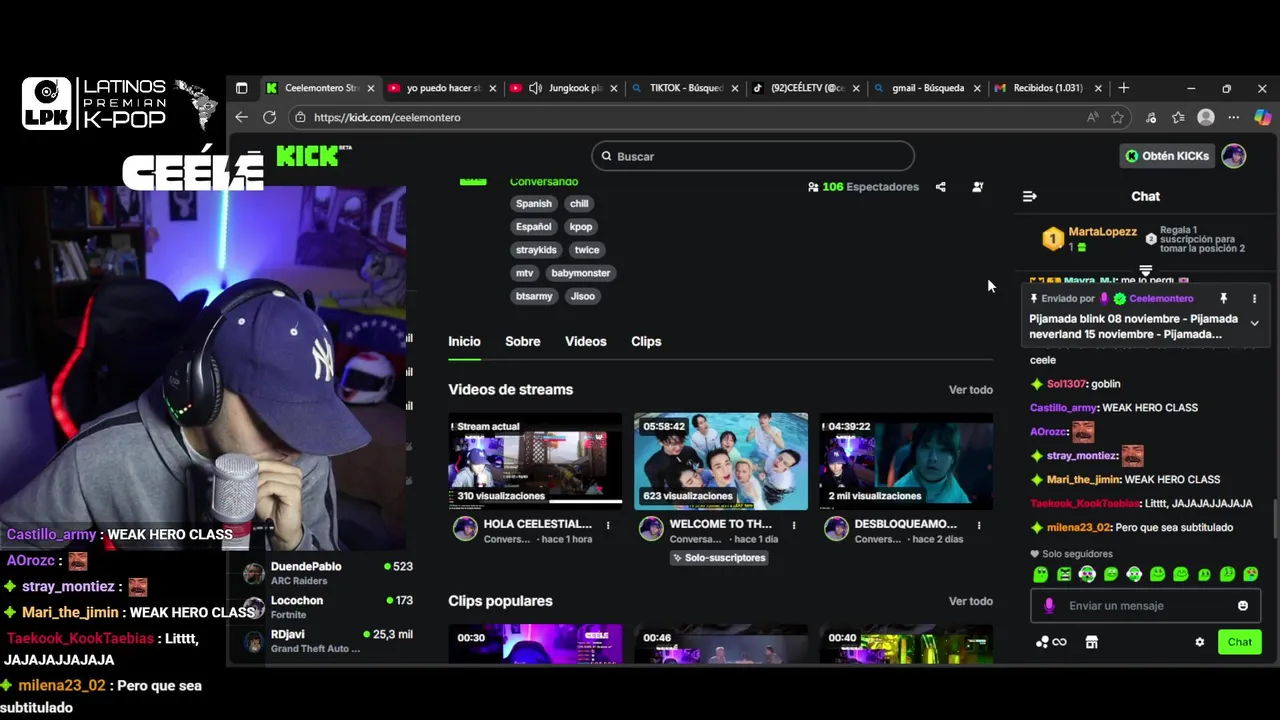The width and height of the screenshot is (1280, 720).
Task: Collapse the chat panel with arrow icon
Action: click(x=1030, y=196)
